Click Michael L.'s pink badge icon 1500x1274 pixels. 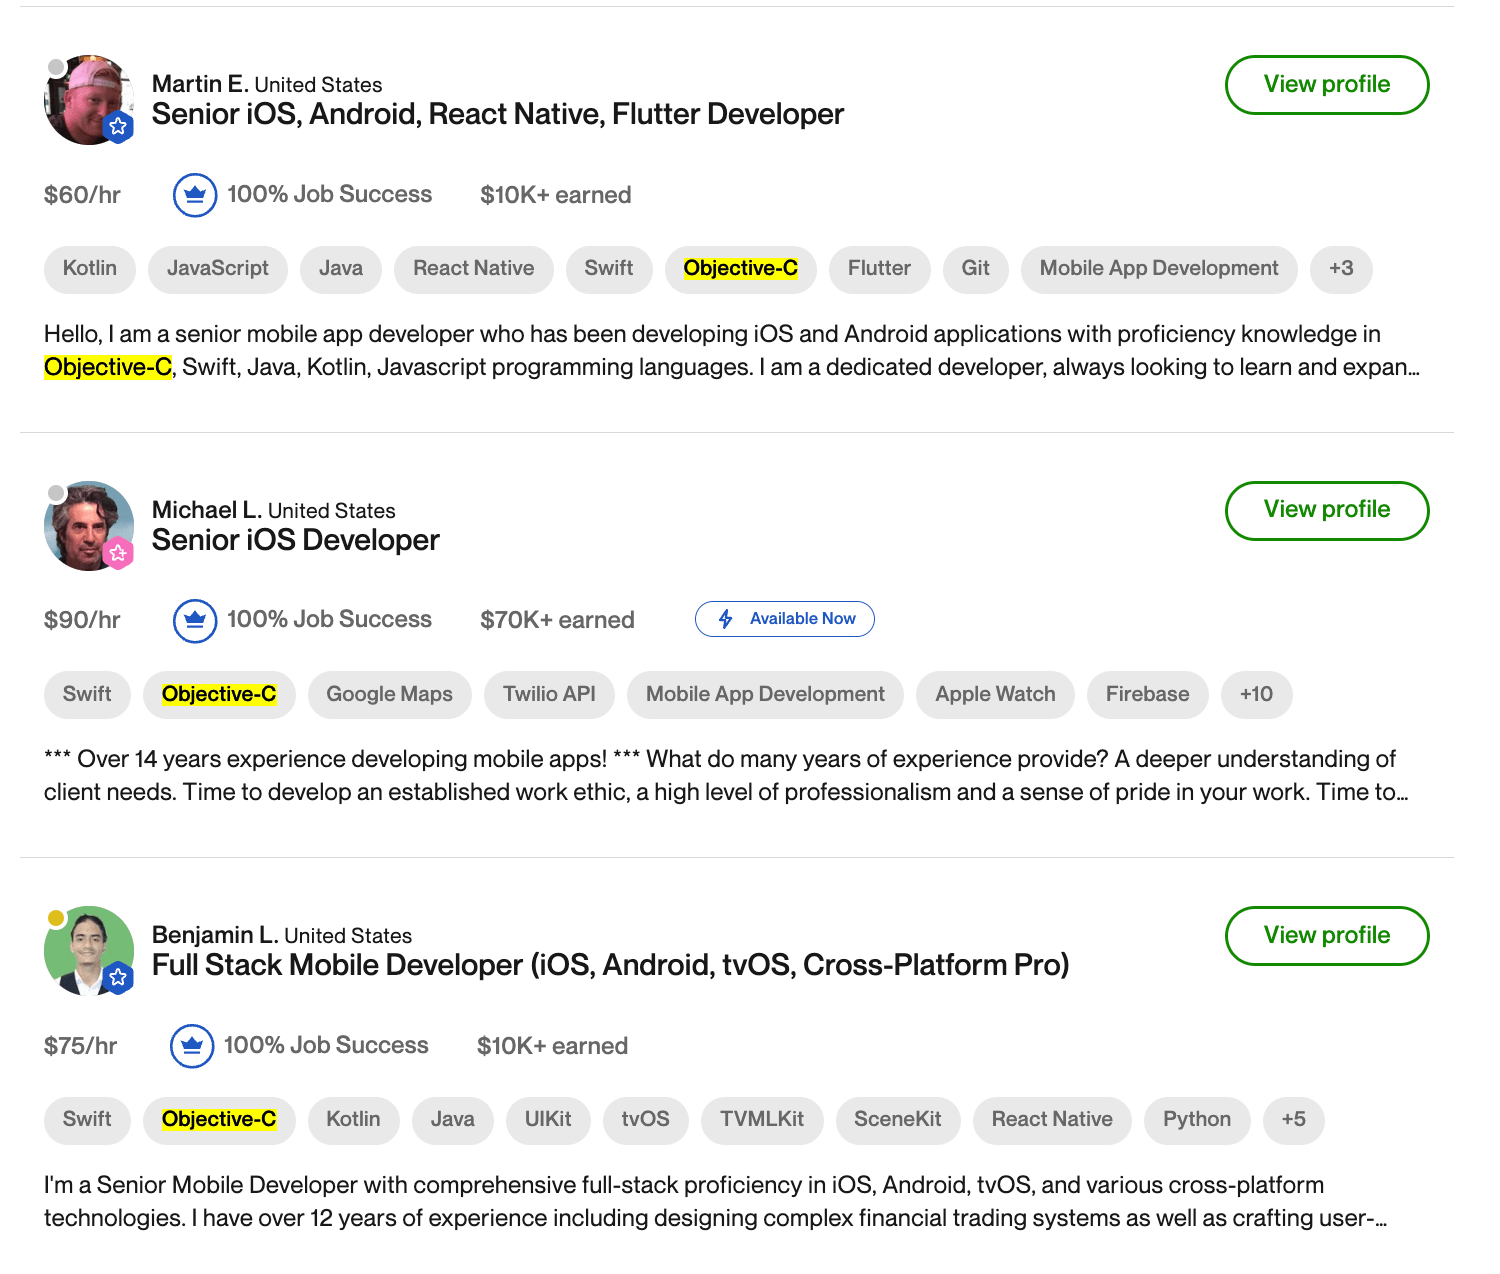(x=119, y=552)
